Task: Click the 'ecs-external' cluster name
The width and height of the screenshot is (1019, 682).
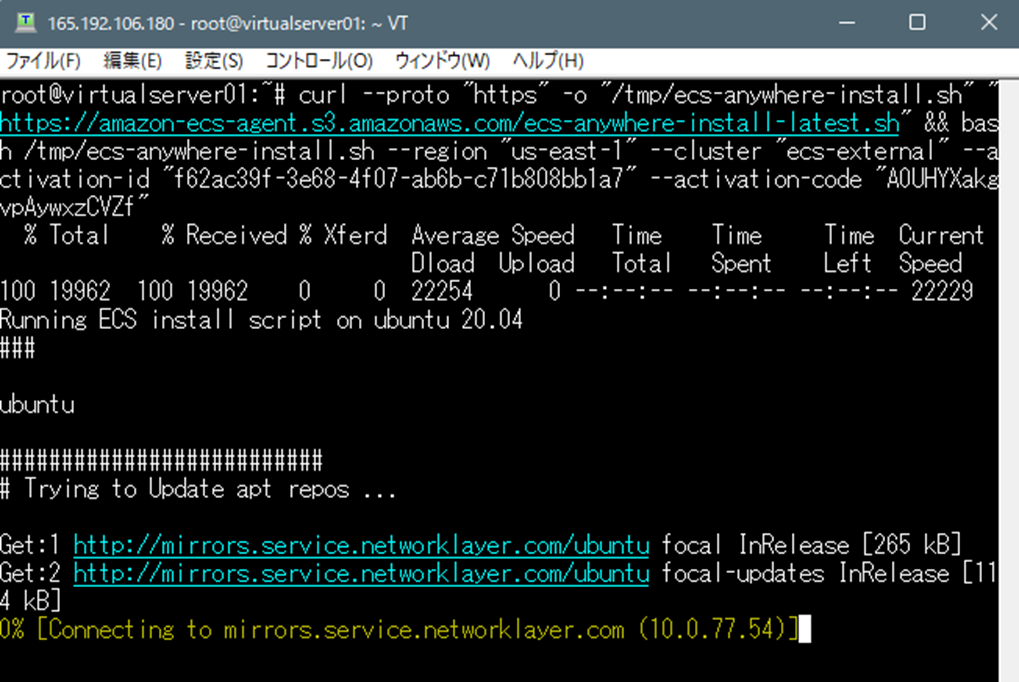Action: click(x=860, y=151)
